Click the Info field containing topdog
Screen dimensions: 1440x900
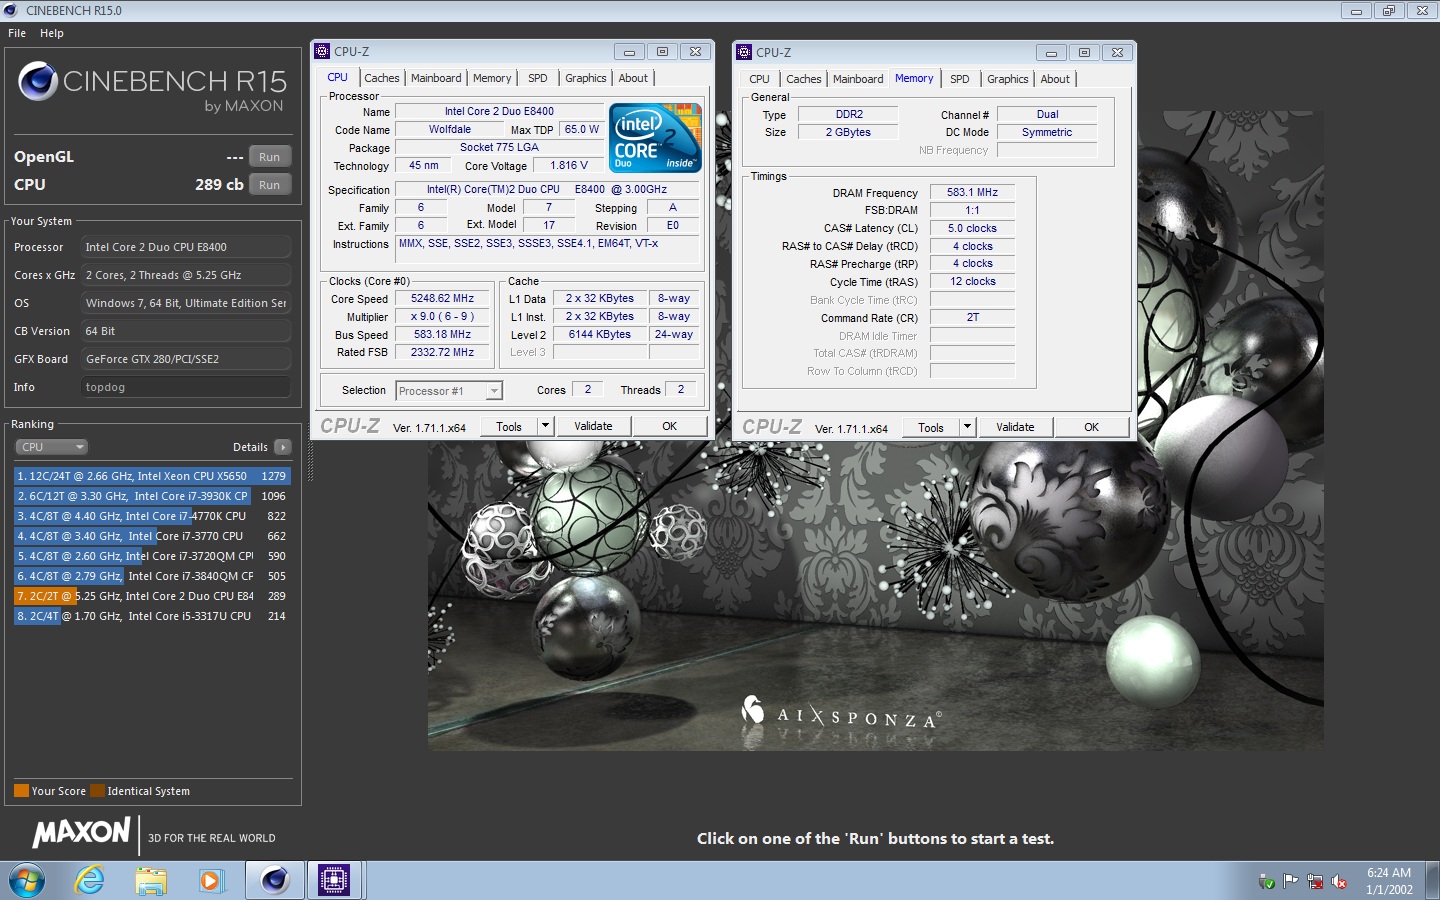[186, 387]
